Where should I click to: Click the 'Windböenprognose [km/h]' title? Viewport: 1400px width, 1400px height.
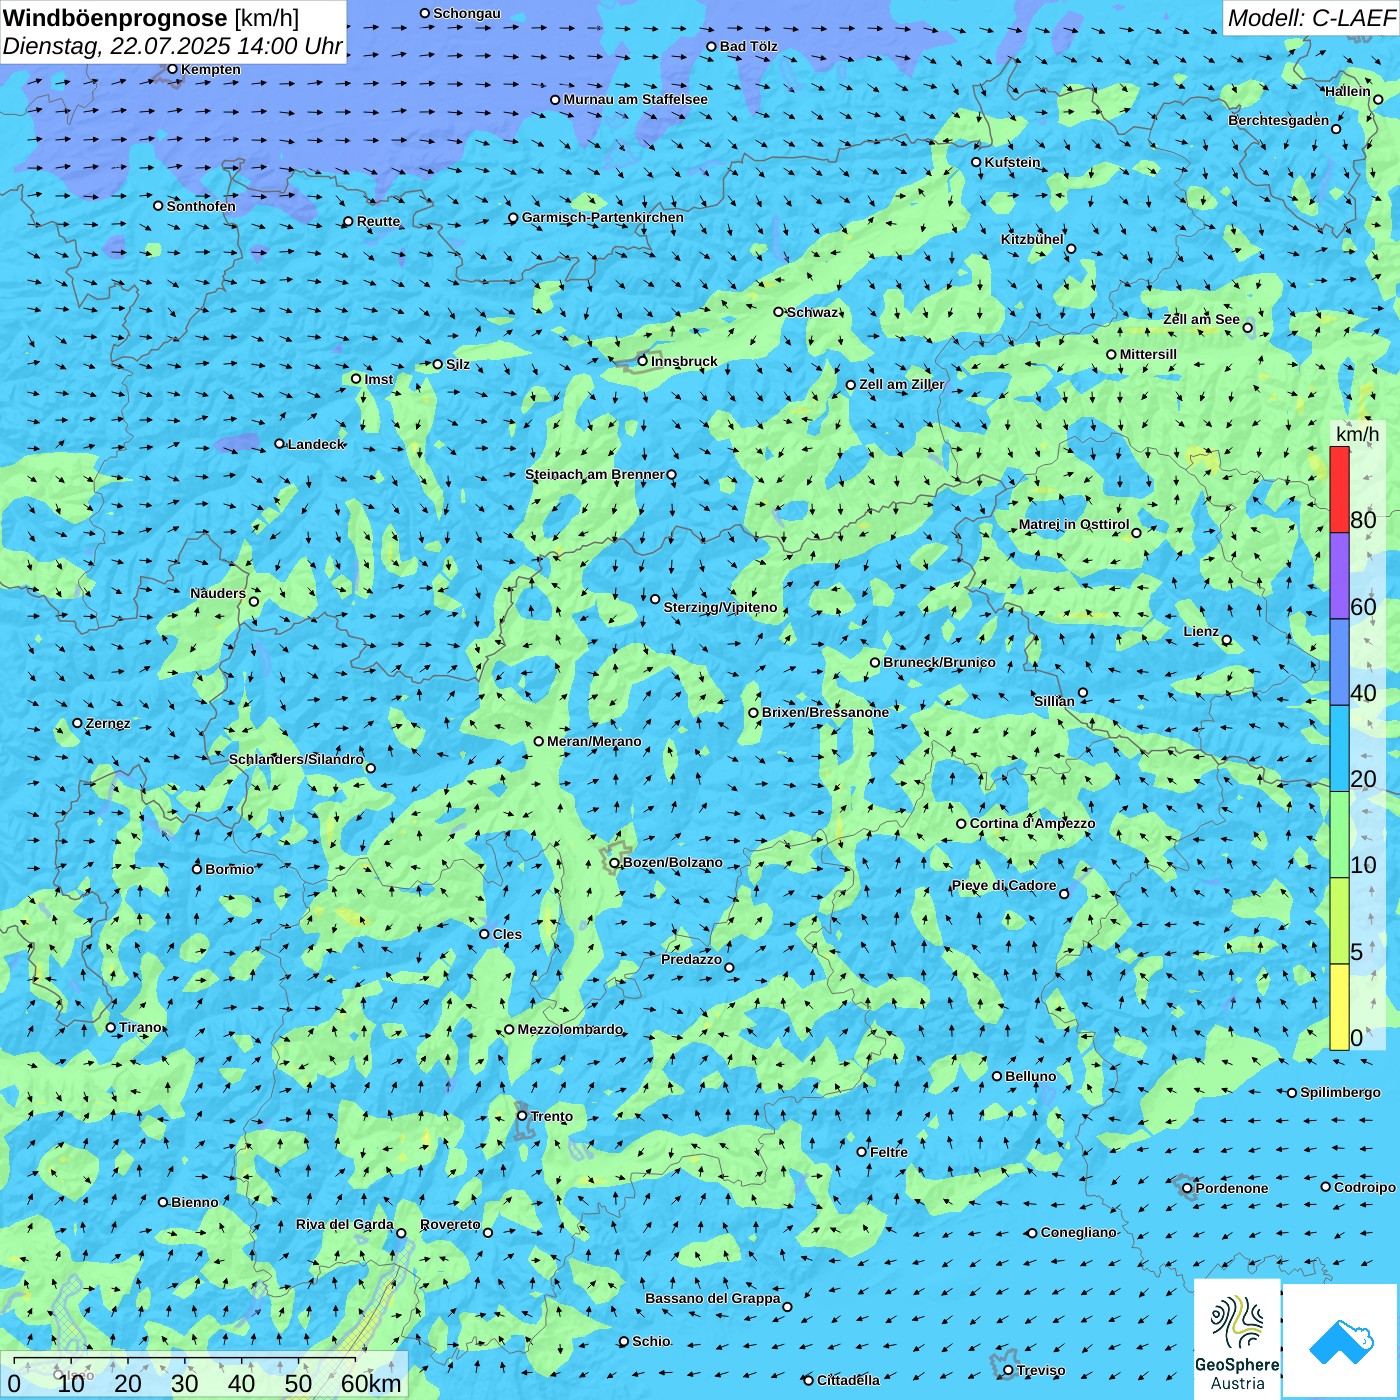pos(151,18)
